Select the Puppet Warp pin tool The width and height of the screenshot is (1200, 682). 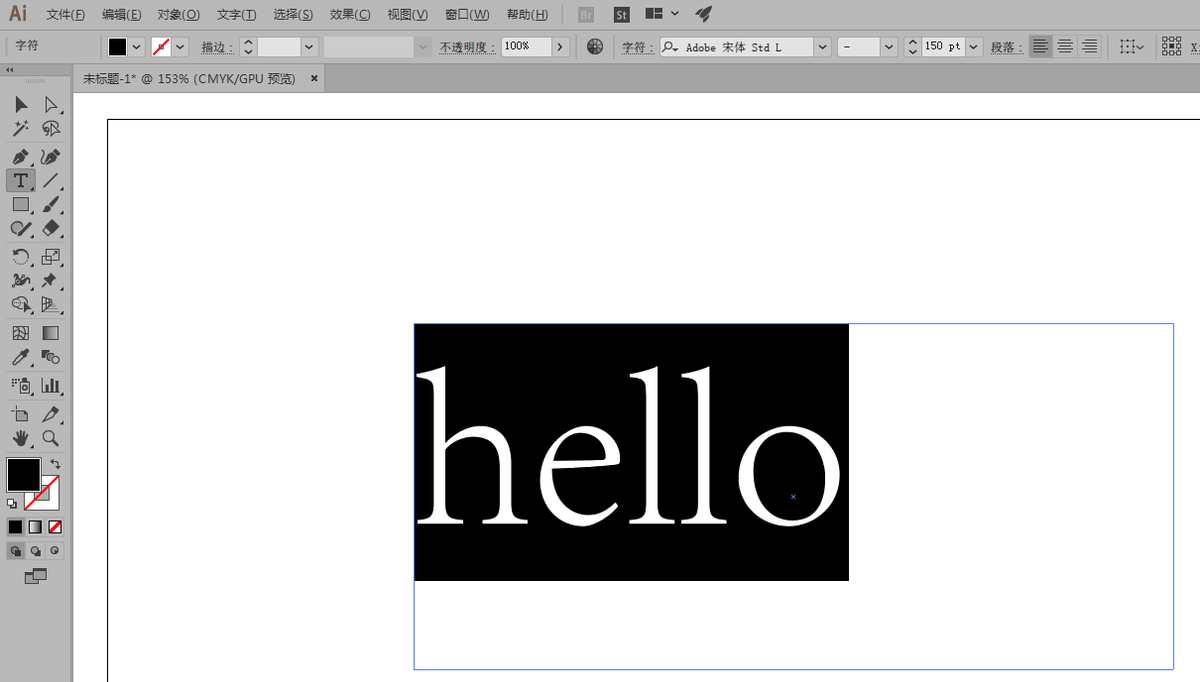tap(51, 281)
